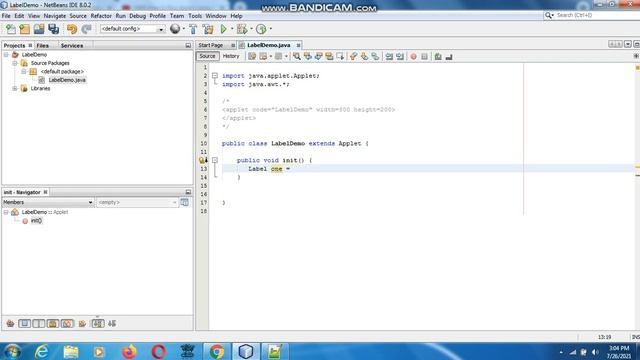Click the lightbulb hint icon on line 12
Image resolution: width=640 pixels, height=360 pixels.
tap(202, 160)
